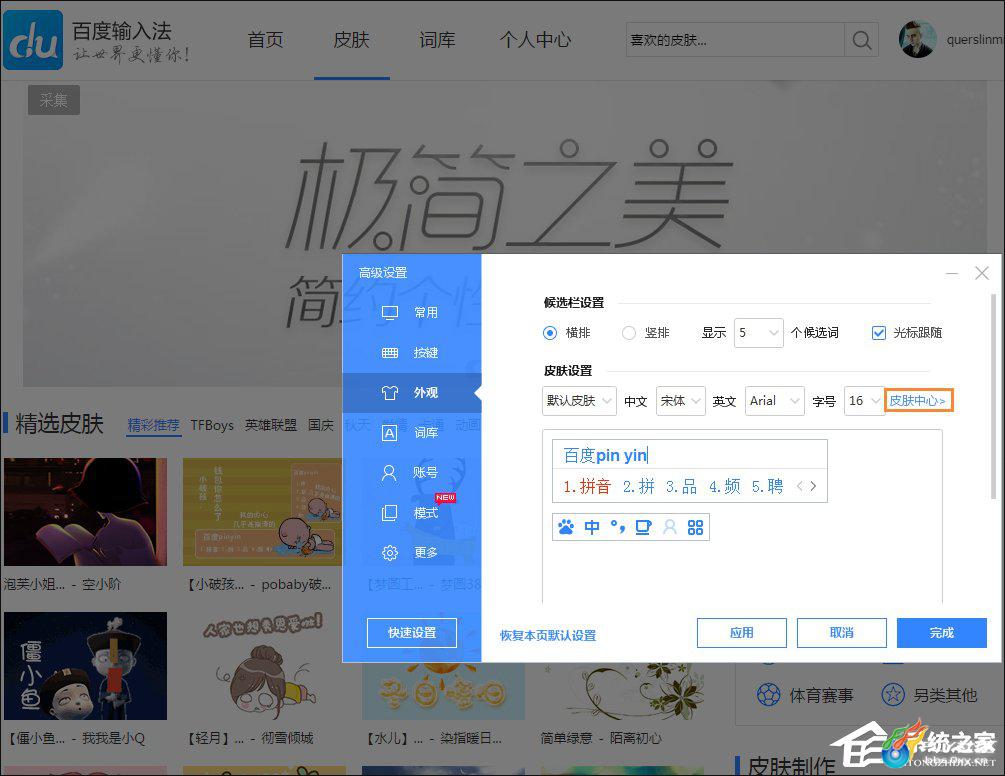Screen dimensions: 1005x776
Task: Click the 应用 apply button
Action: click(742, 632)
